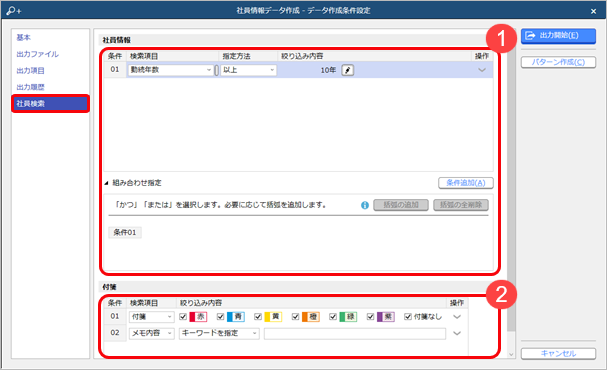Click the キャンセル button

[x=558, y=353]
